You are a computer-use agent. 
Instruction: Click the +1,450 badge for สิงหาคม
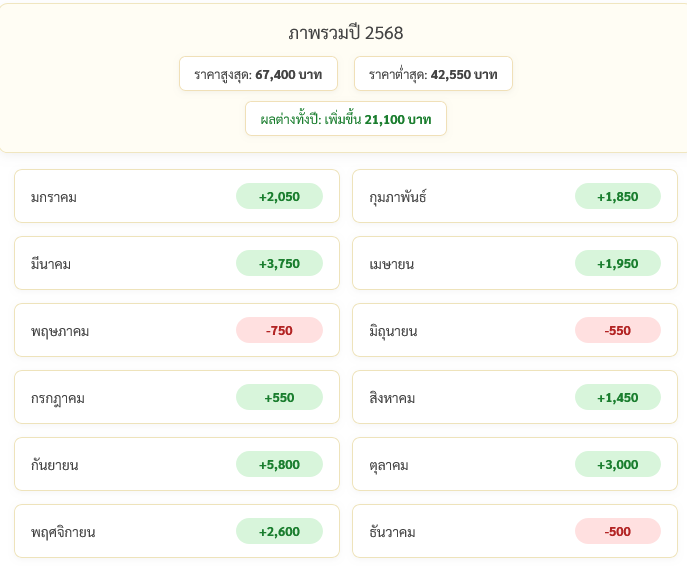click(617, 398)
